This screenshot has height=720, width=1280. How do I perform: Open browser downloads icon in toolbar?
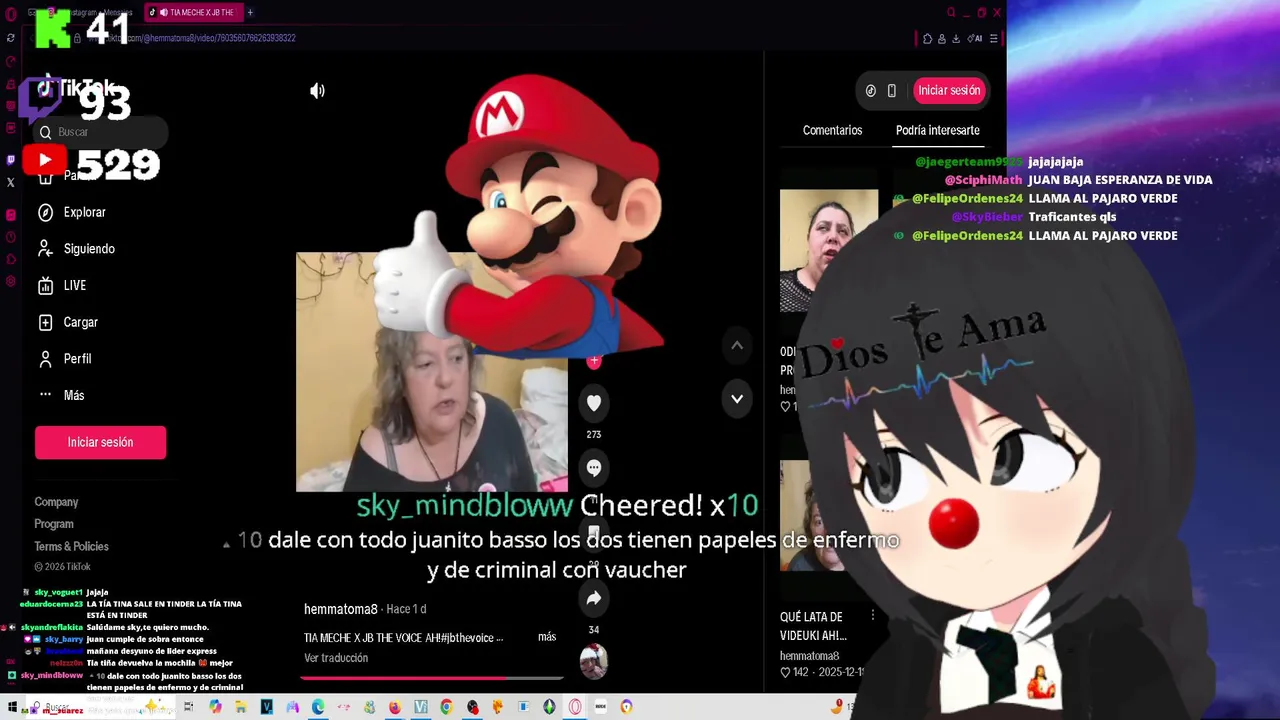pos(956,39)
